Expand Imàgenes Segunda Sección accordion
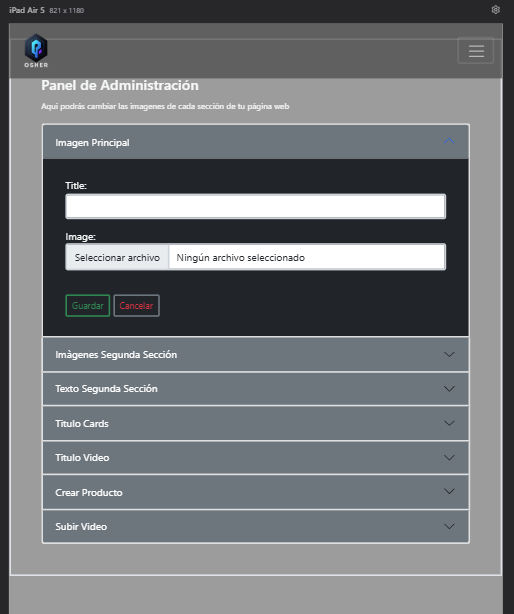Screen dimensions: 514x614 coord(256,354)
